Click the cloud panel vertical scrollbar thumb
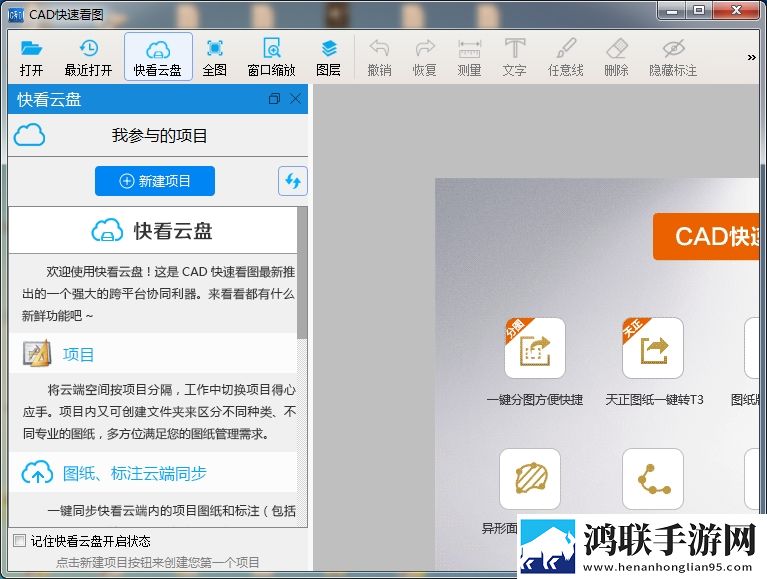Screen dimensions: 767x579 coord(302,272)
